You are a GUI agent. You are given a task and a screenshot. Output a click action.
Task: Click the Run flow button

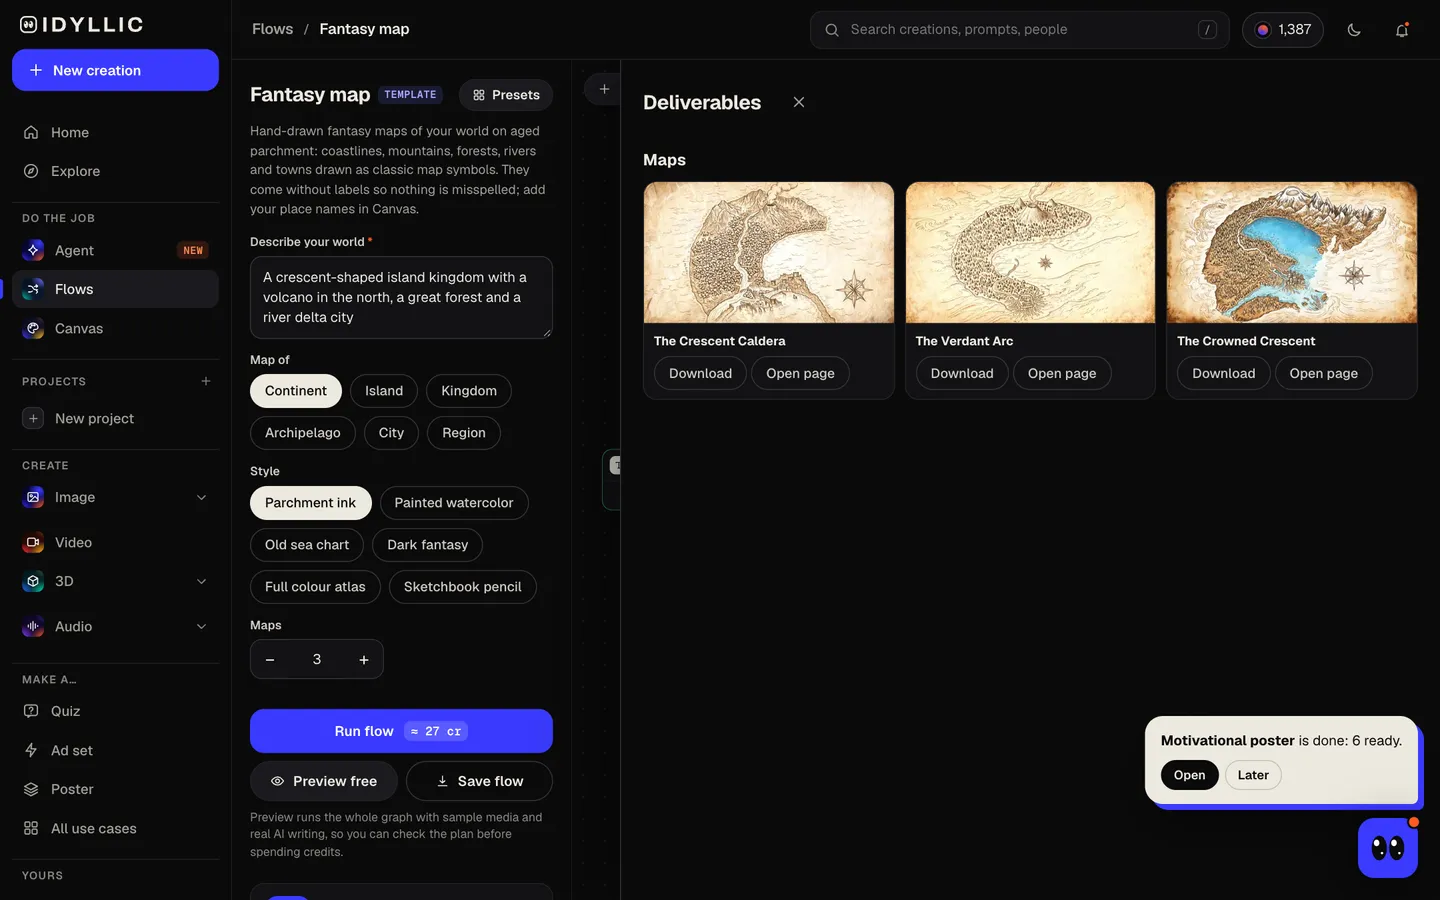[x=401, y=731]
